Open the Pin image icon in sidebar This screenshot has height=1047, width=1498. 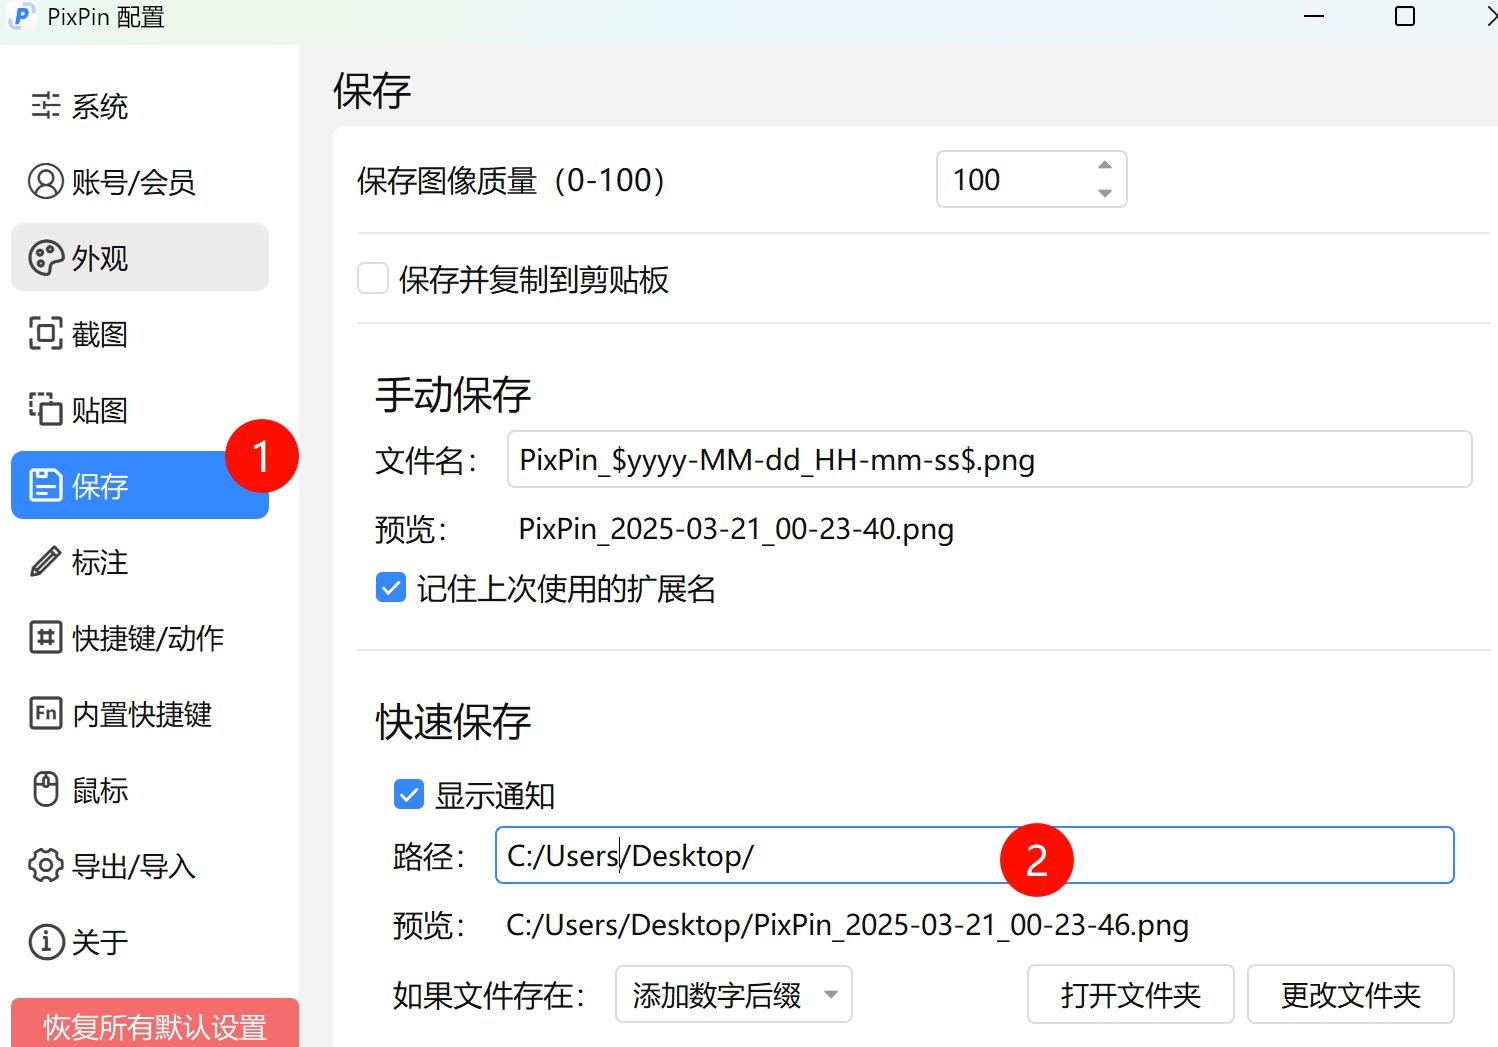coord(45,410)
